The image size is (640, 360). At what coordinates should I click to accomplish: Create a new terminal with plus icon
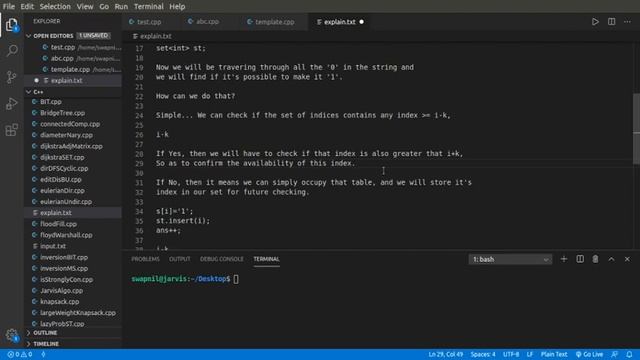(x=564, y=259)
